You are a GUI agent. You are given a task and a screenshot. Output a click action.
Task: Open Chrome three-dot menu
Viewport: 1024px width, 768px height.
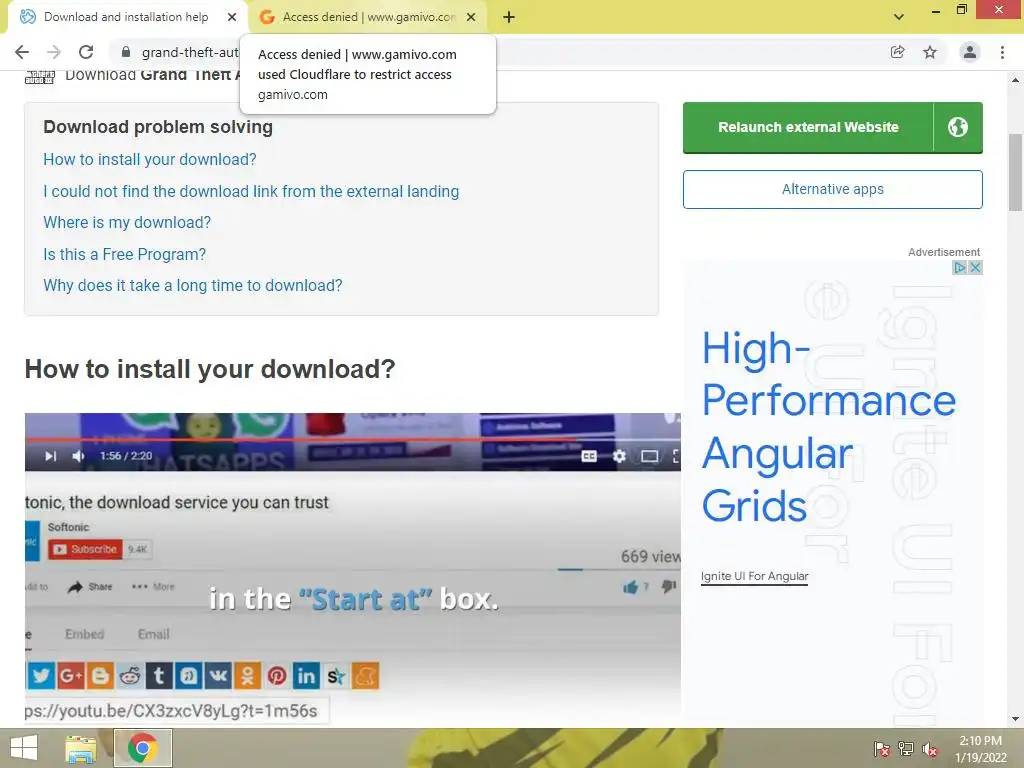click(1002, 52)
